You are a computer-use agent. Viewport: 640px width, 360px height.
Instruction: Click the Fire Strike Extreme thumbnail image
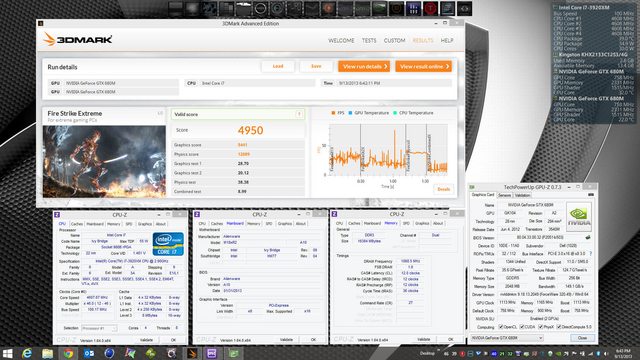104,162
